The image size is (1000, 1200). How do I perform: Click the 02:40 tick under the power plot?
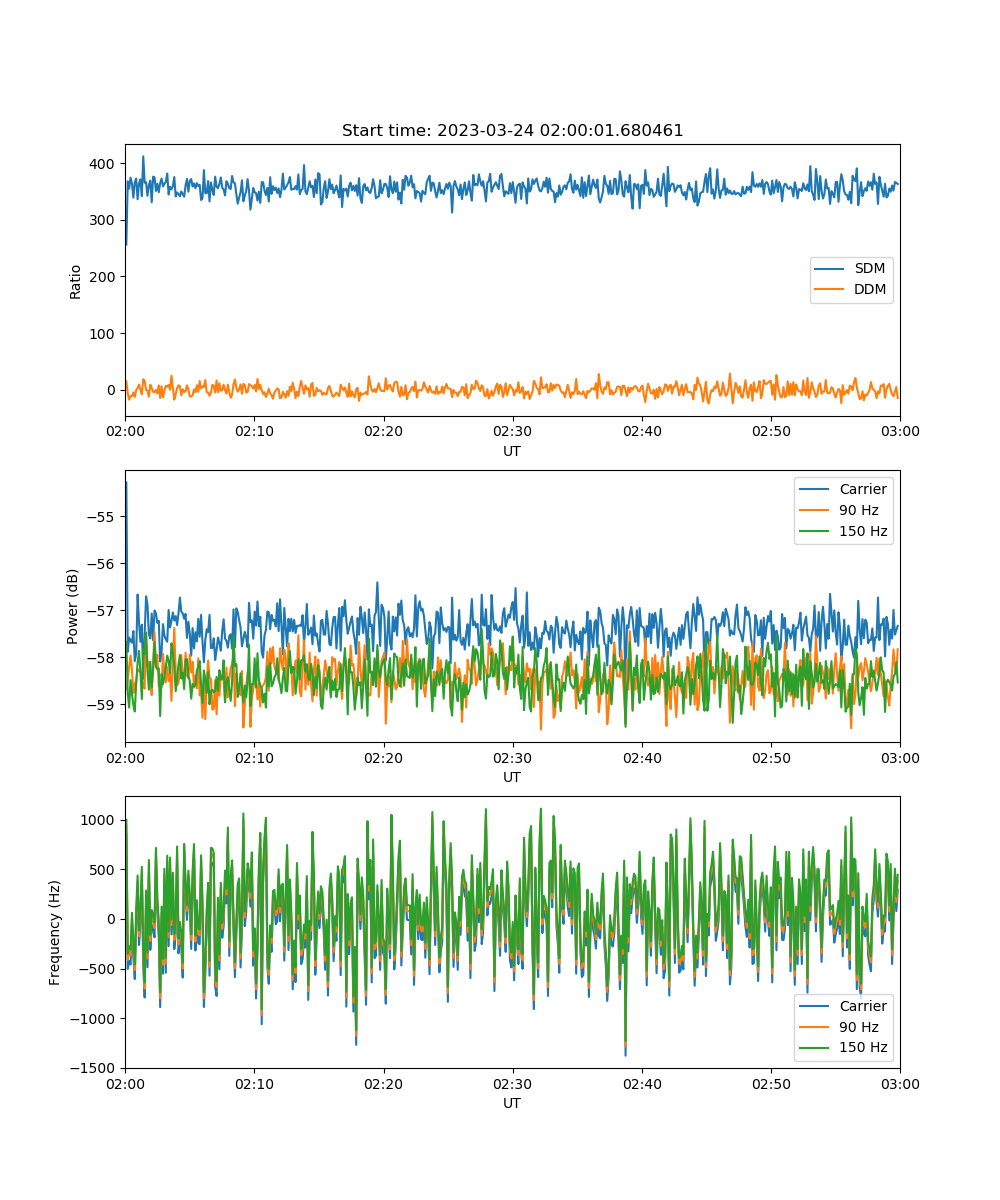coord(642,757)
